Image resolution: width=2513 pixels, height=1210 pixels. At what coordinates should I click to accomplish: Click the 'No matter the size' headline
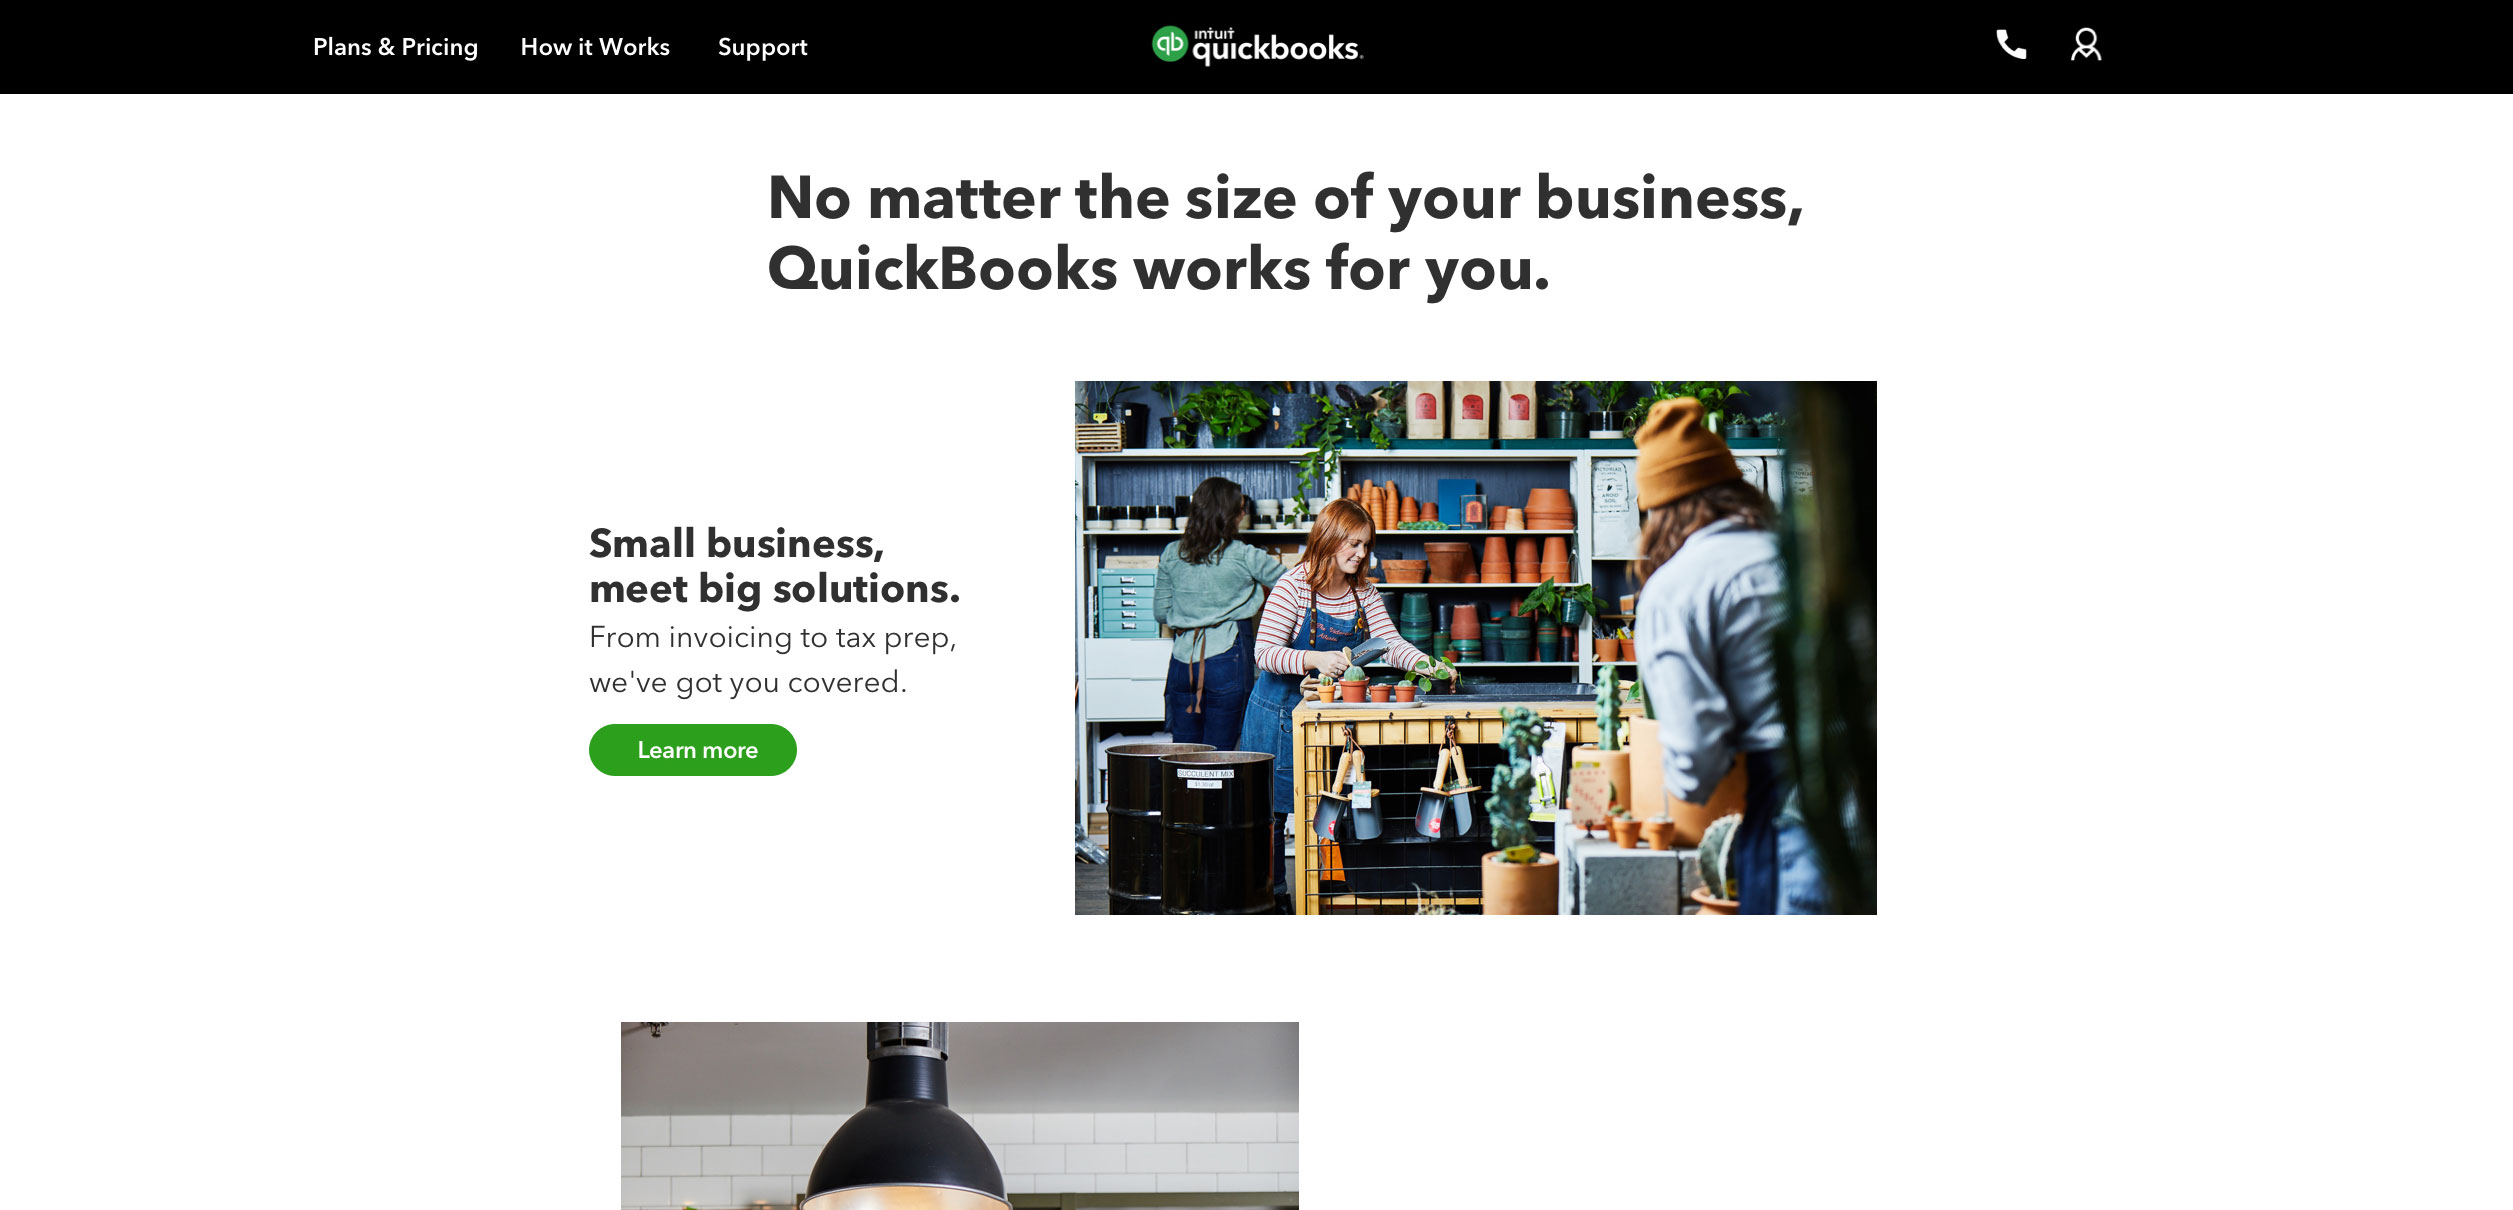point(1286,199)
